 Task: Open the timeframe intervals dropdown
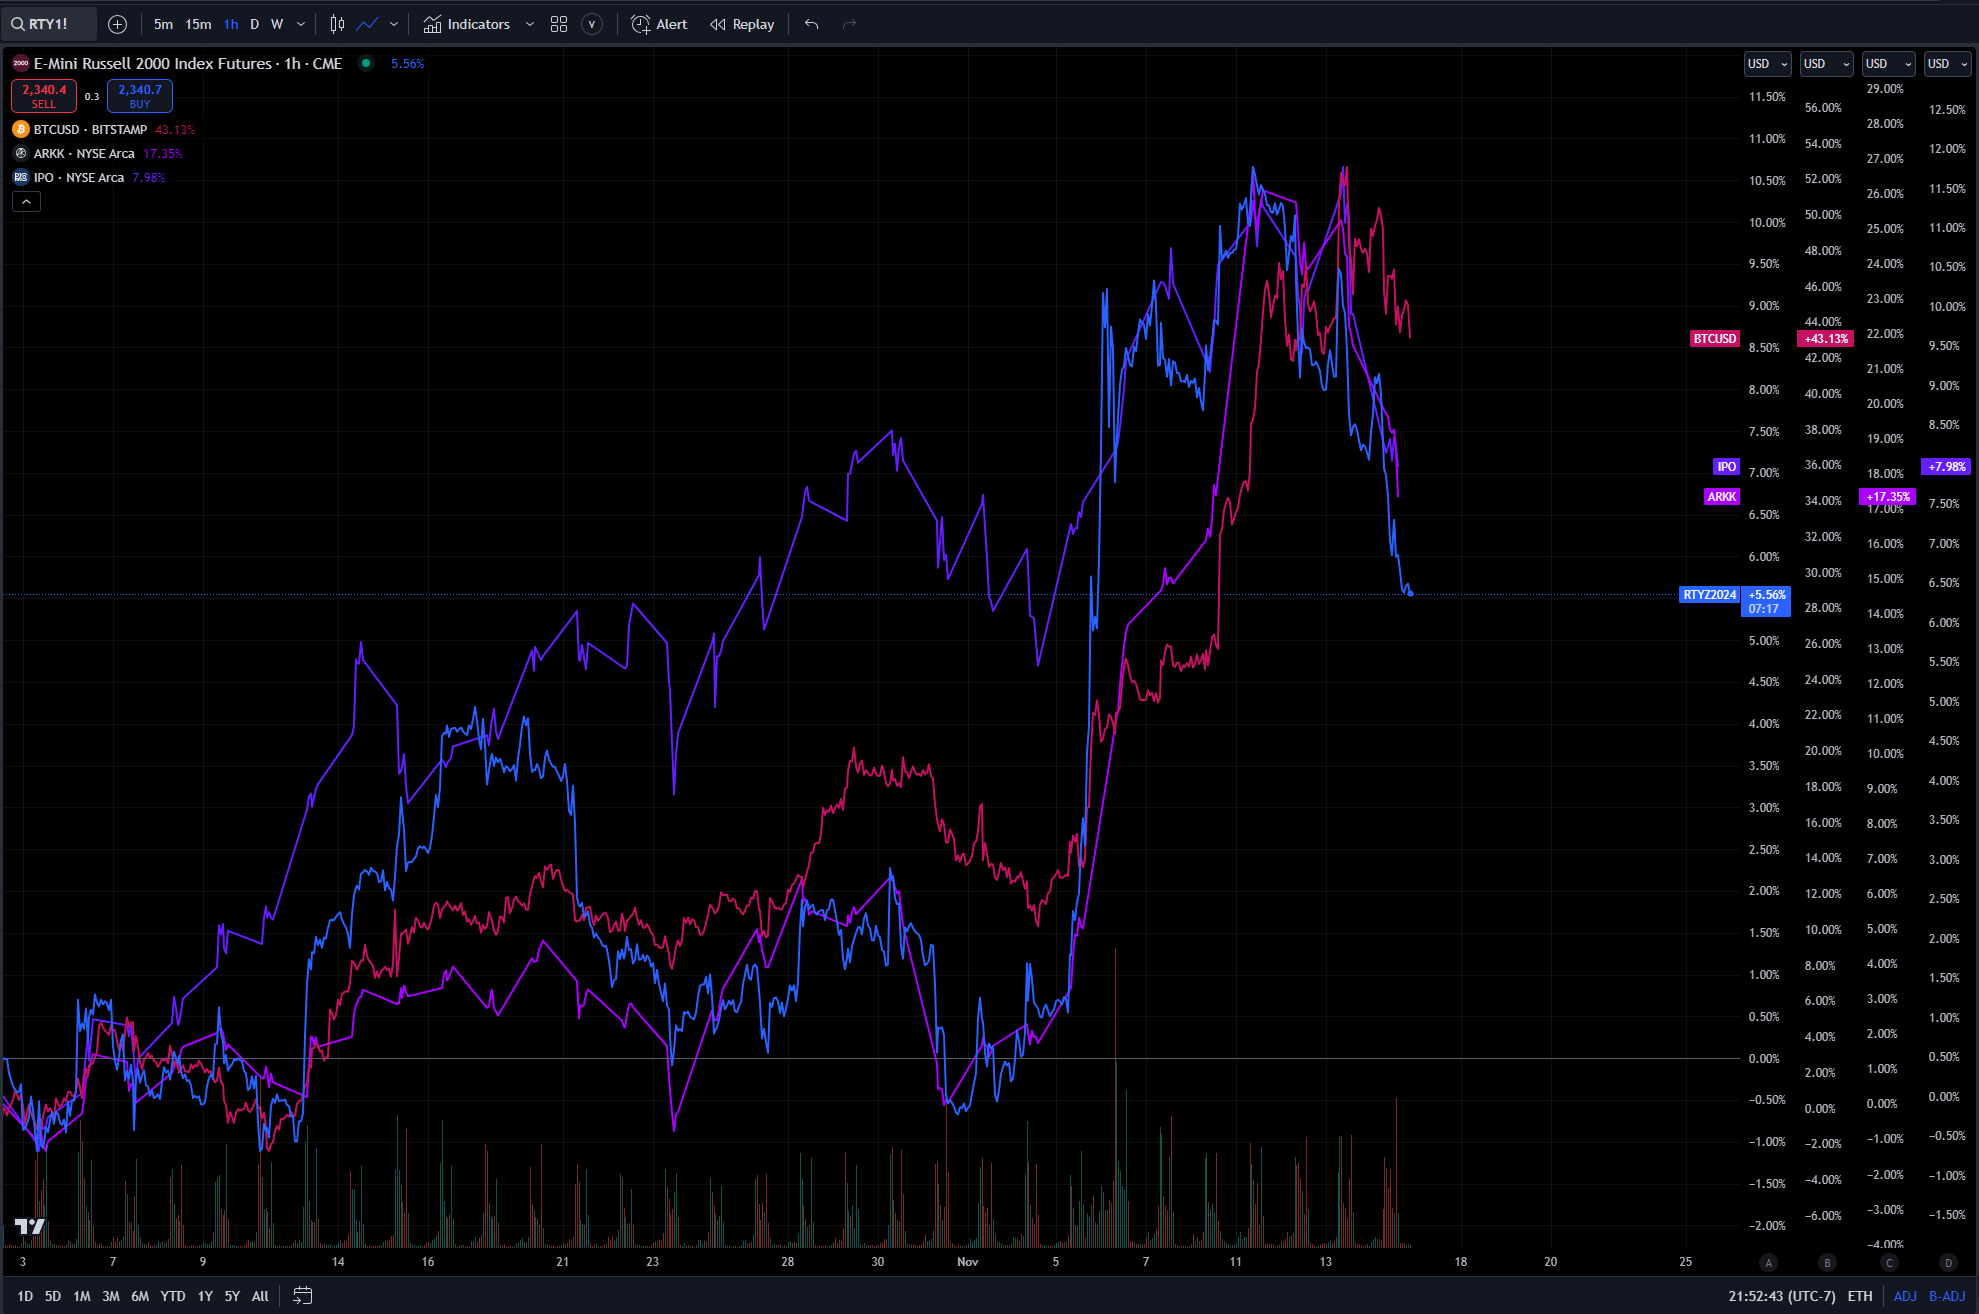coord(301,24)
